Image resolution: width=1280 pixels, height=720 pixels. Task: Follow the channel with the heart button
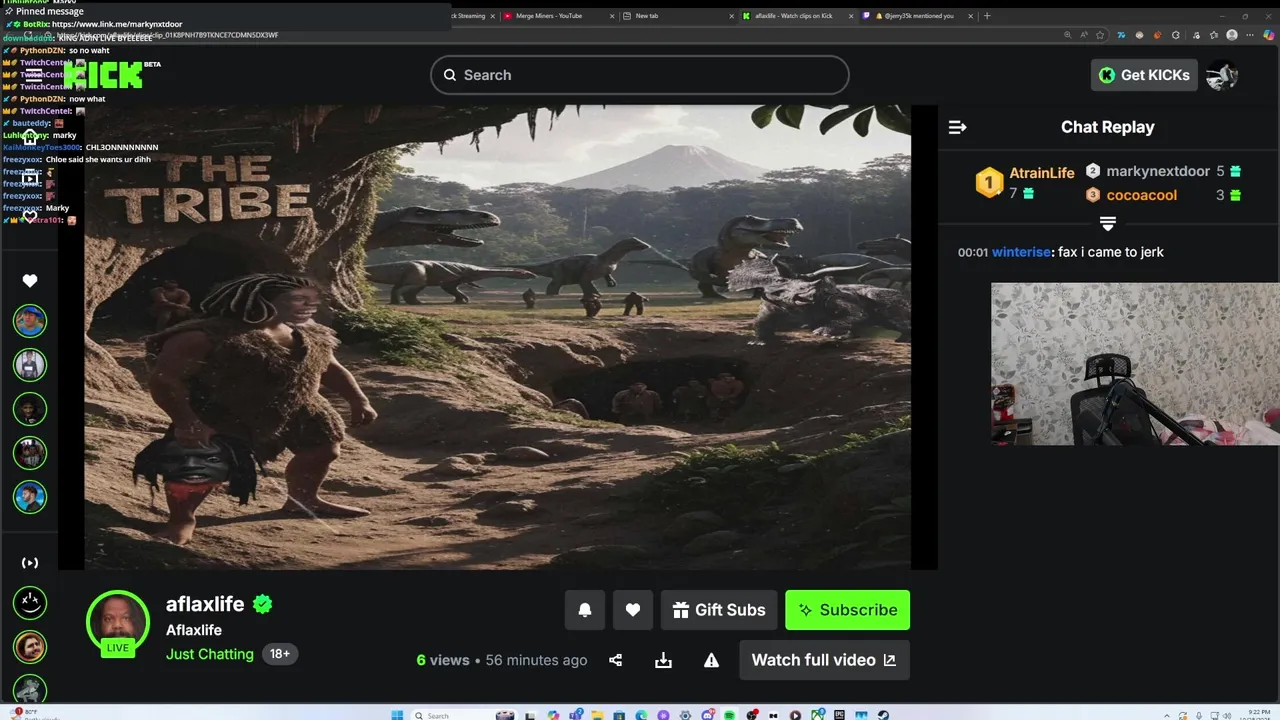[633, 610]
